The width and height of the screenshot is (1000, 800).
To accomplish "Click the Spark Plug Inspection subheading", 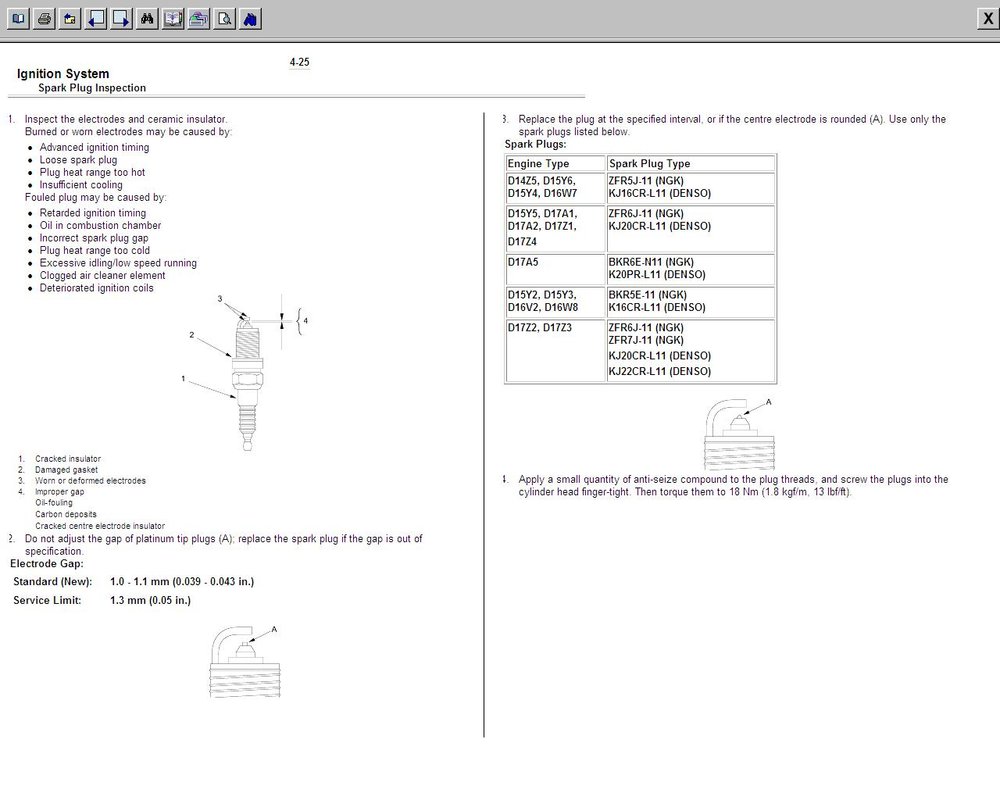I will (x=92, y=88).
